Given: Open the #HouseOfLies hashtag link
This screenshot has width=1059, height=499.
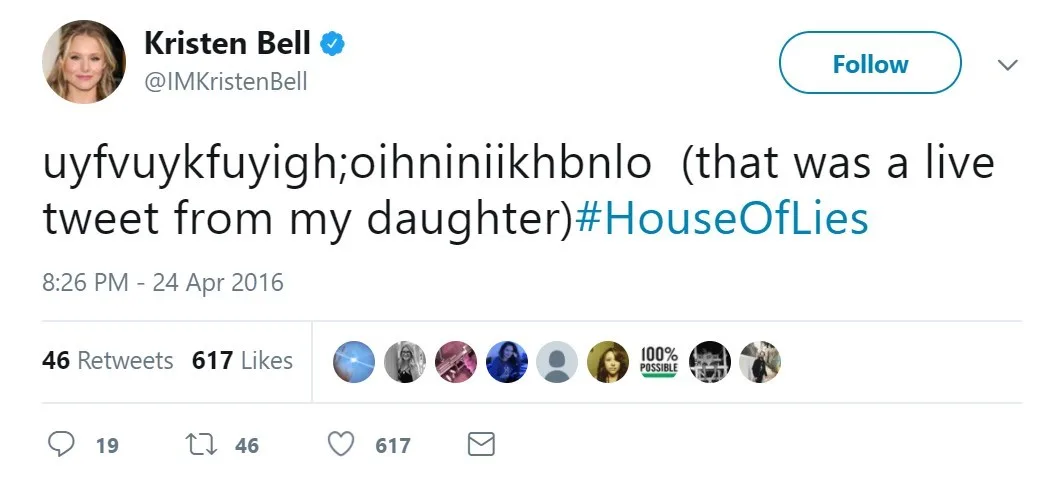Looking at the screenshot, I should pyautogui.click(x=721, y=219).
